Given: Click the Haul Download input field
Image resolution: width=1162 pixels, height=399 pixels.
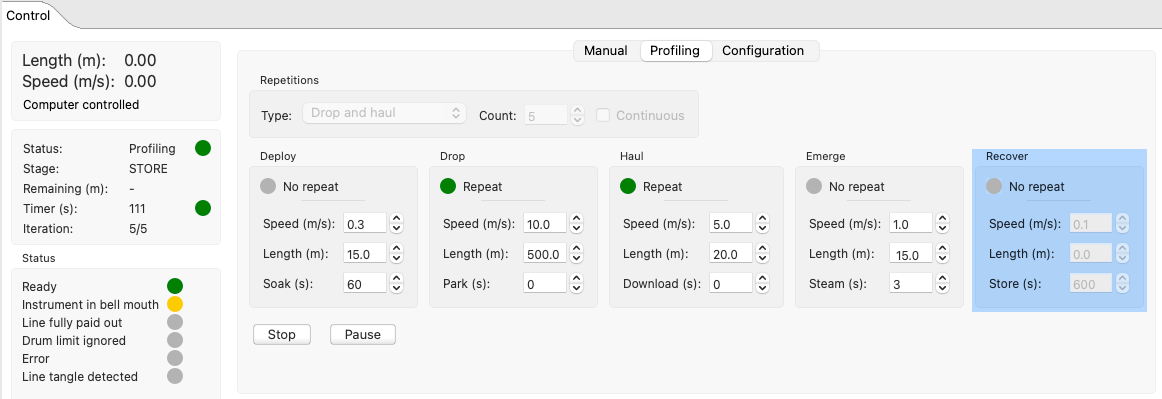Looking at the screenshot, I should [x=731, y=283].
